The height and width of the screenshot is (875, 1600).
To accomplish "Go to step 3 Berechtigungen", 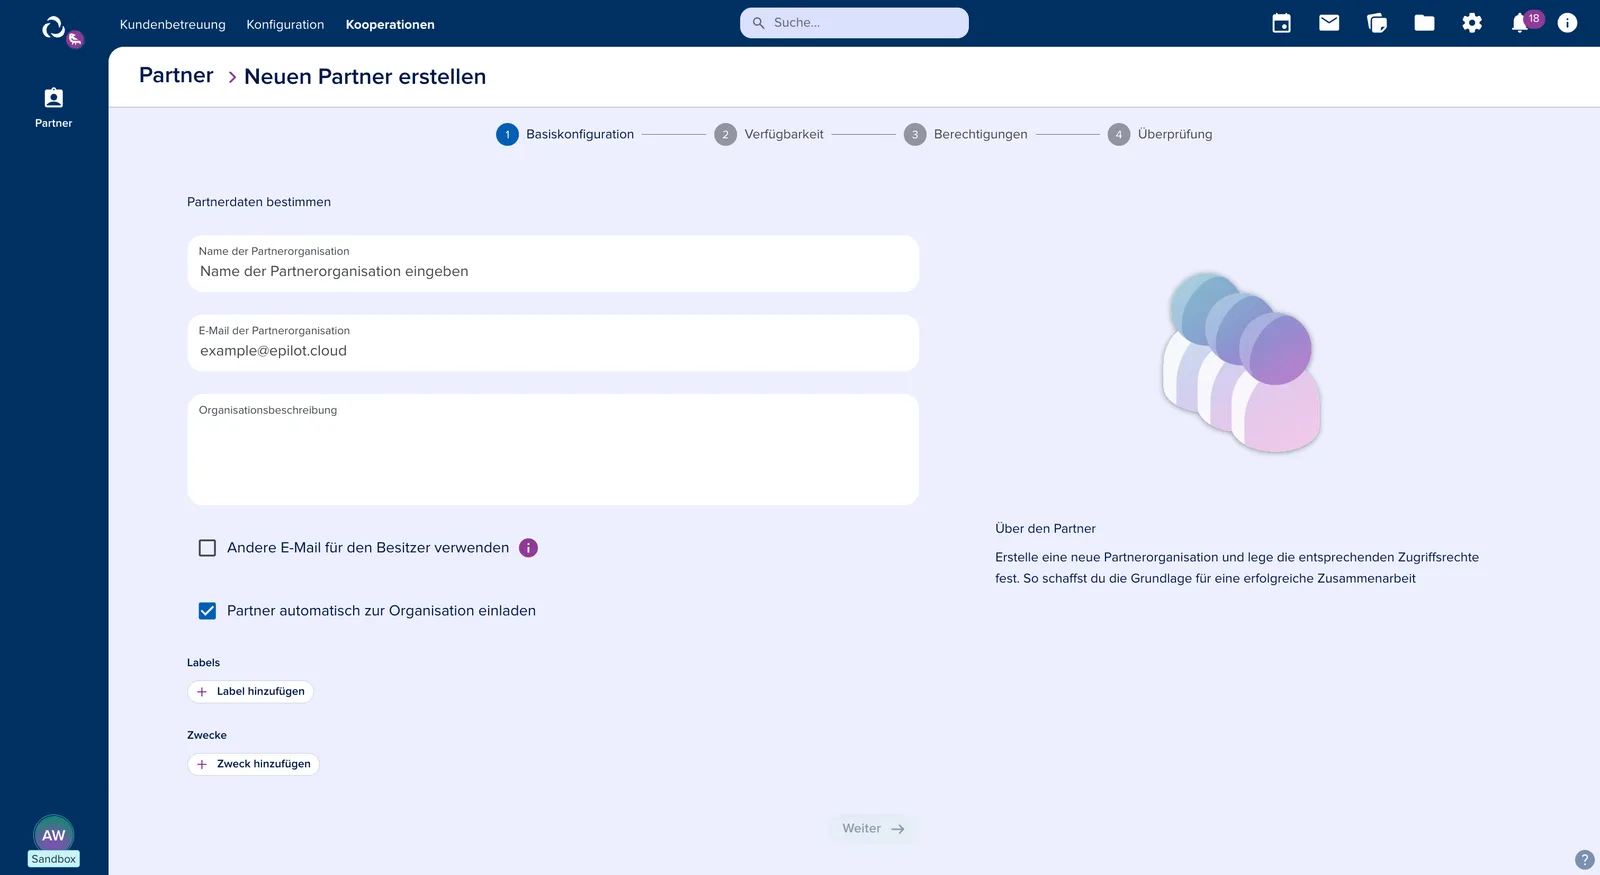I will [x=966, y=134].
